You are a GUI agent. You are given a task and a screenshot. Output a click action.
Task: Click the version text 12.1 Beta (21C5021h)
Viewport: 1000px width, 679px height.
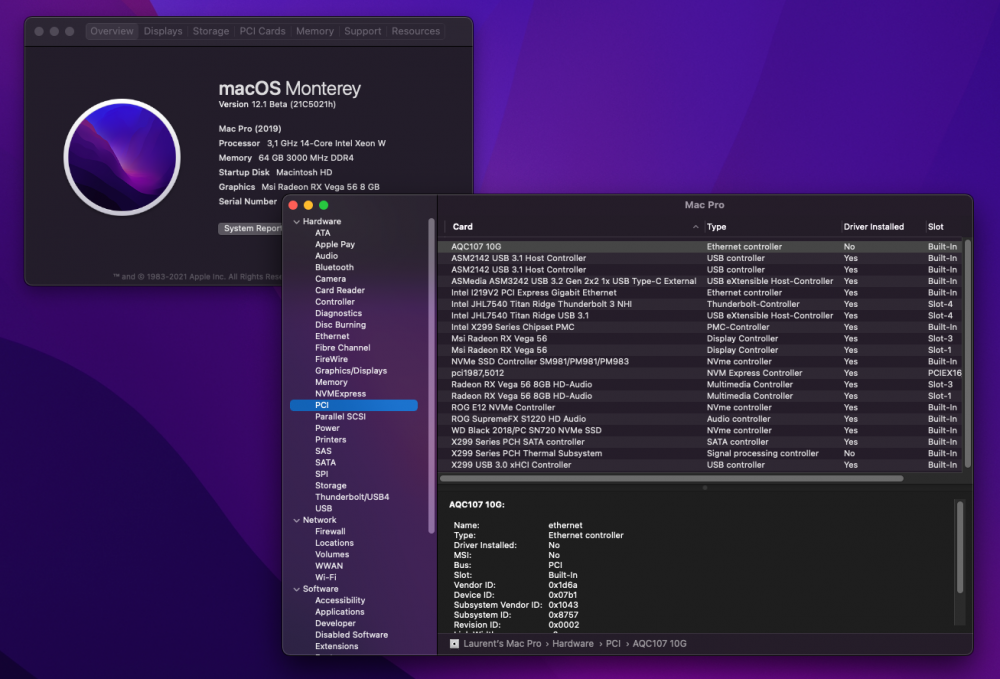[x=293, y=105]
